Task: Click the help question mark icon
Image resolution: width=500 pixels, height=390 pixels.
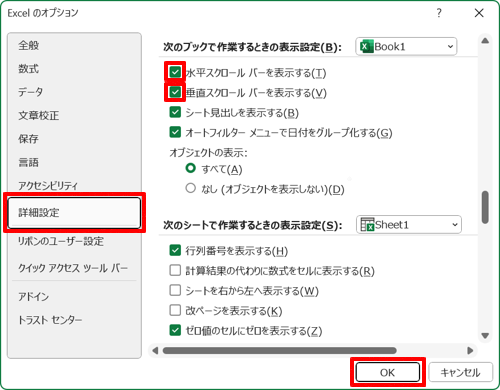Action: (x=439, y=13)
